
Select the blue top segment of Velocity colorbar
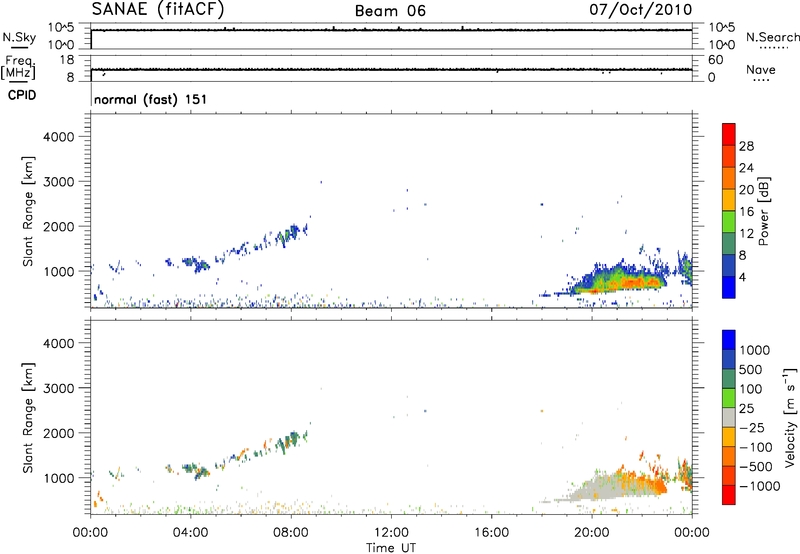tap(729, 340)
